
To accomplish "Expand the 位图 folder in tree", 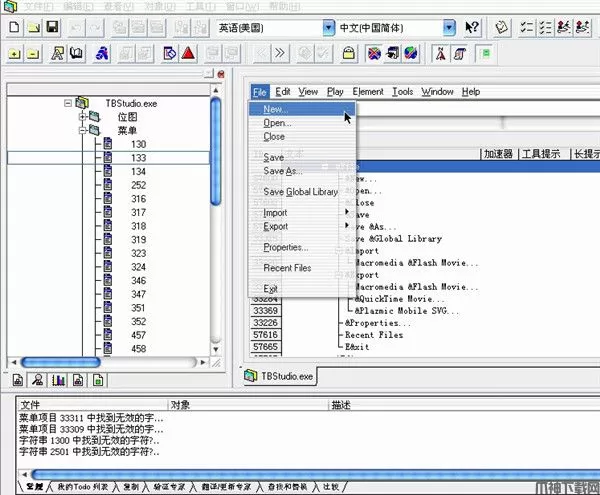I will tap(82, 117).
